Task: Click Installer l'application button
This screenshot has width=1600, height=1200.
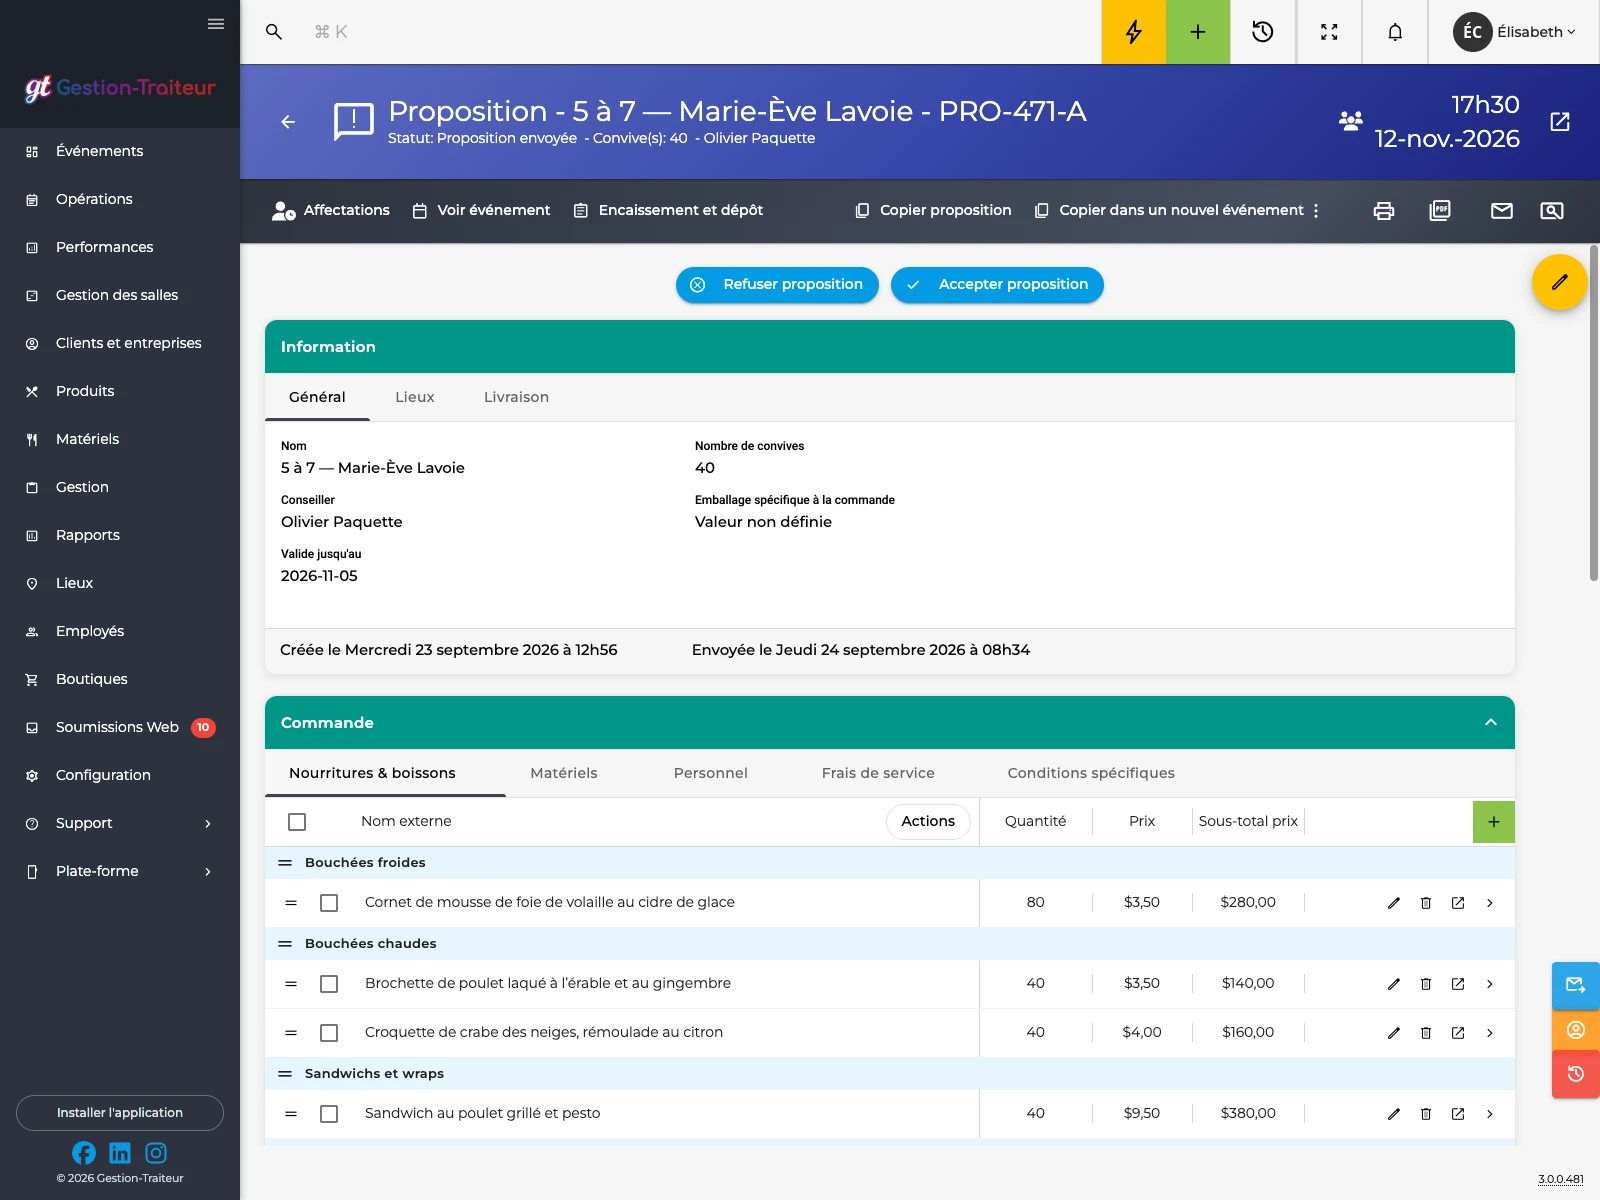Action: 120,1113
